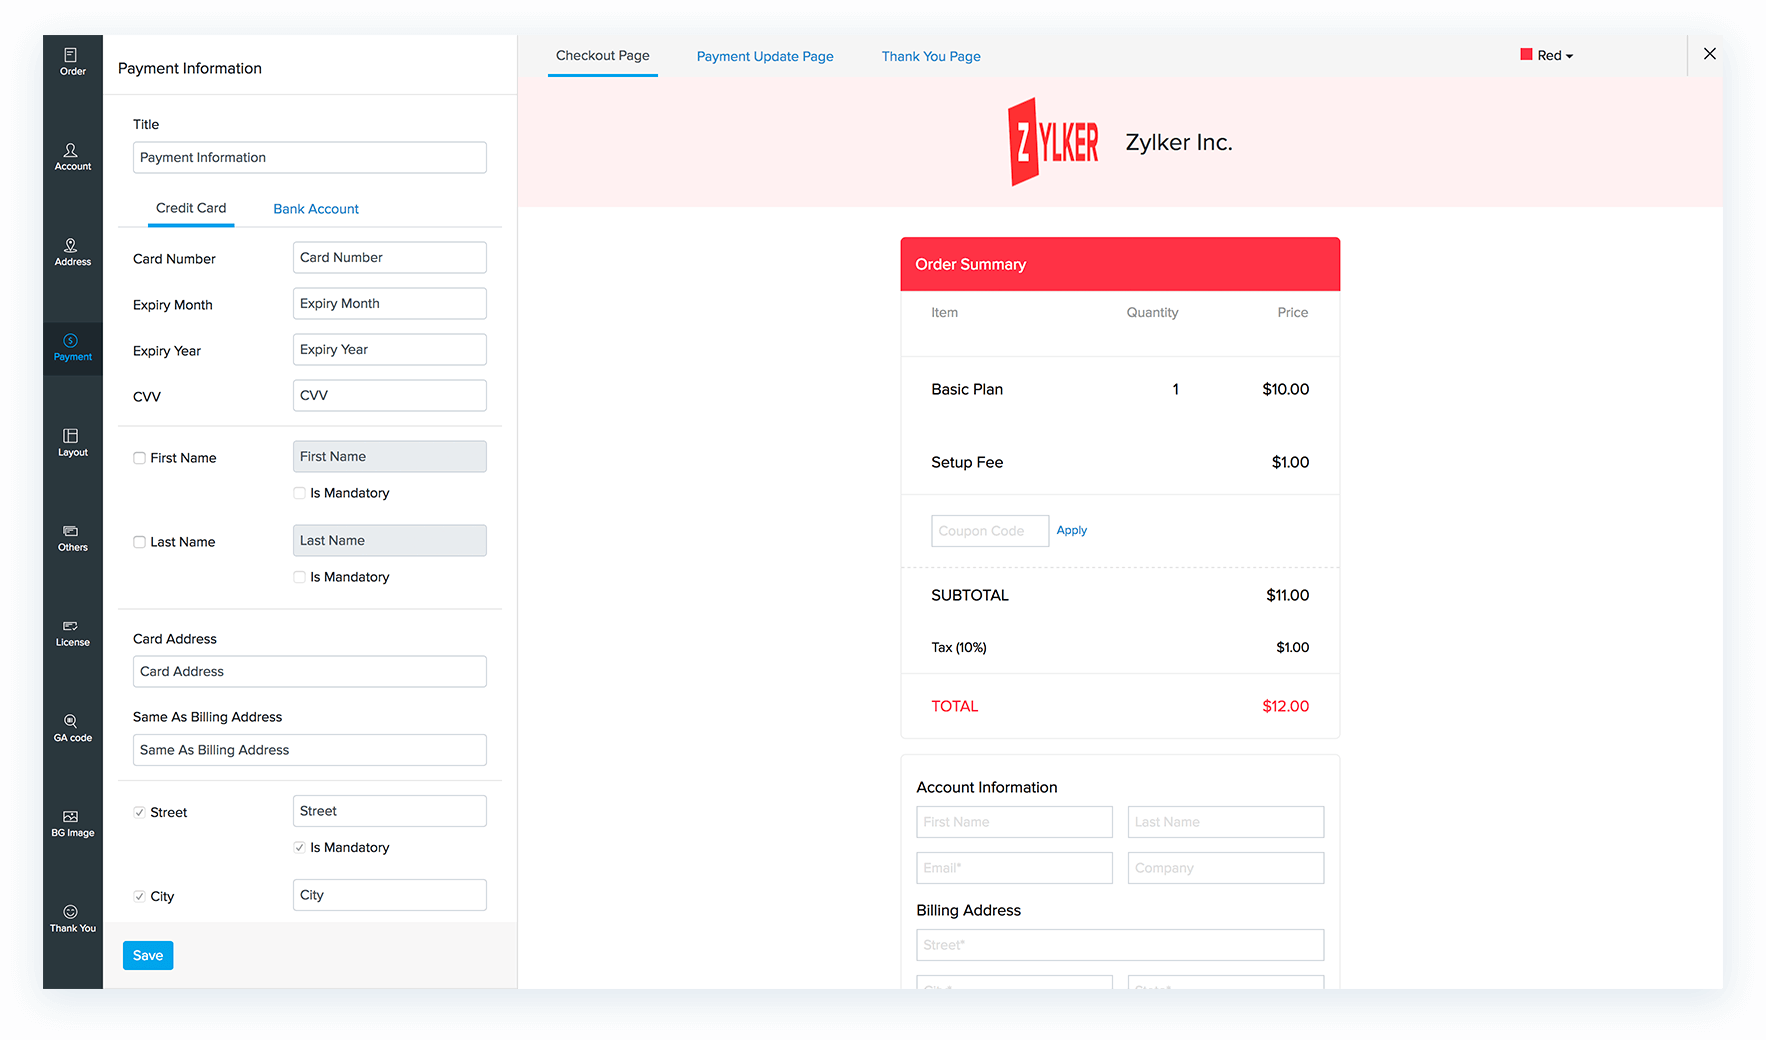Select the BG Image sidebar icon

click(72, 823)
